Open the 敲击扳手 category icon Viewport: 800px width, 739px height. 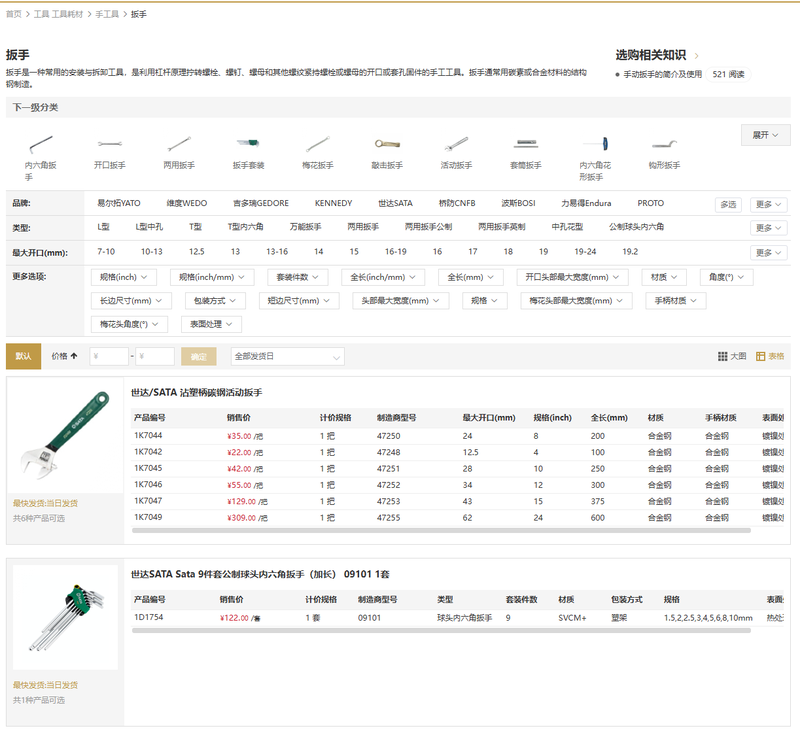pos(387,144)
